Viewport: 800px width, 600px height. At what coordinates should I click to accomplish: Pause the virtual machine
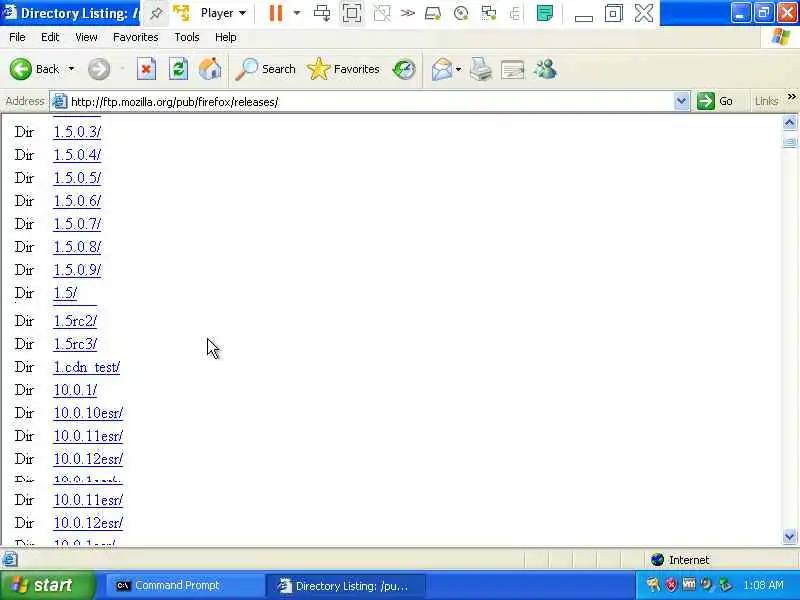276,13
